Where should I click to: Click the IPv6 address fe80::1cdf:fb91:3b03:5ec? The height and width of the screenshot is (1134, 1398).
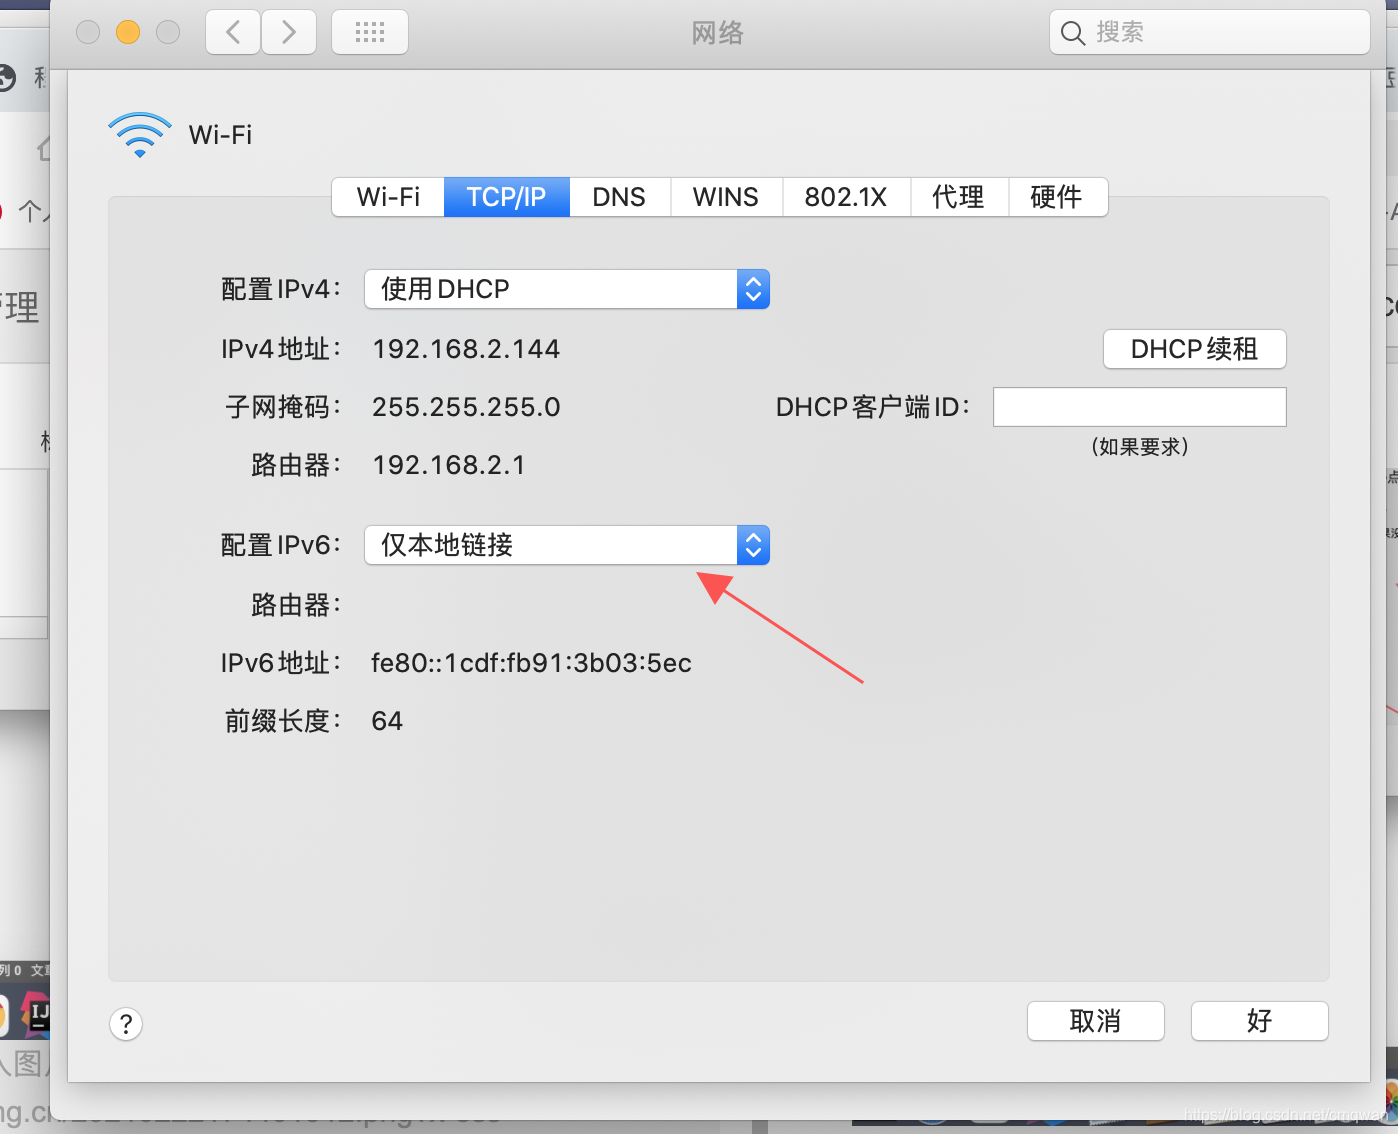[531, 663]
